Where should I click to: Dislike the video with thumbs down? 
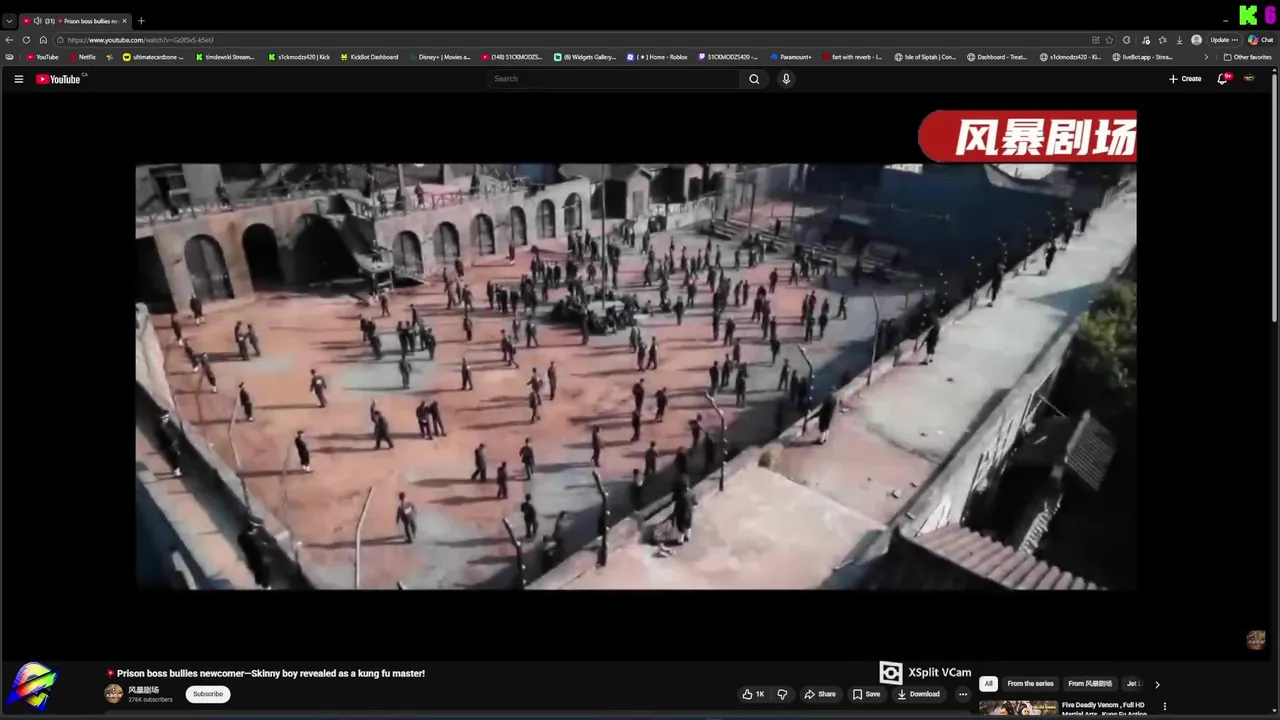pos(782,694)
